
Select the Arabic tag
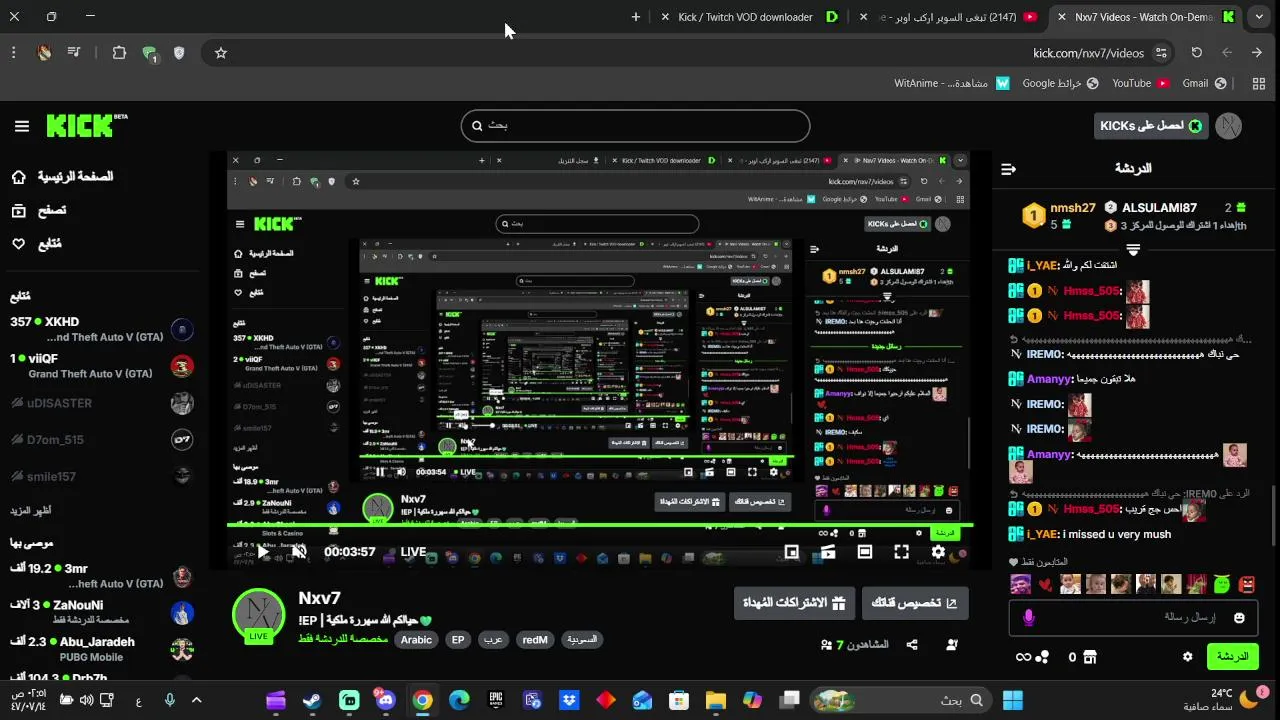pyautogui.click(x=416, y=640)
